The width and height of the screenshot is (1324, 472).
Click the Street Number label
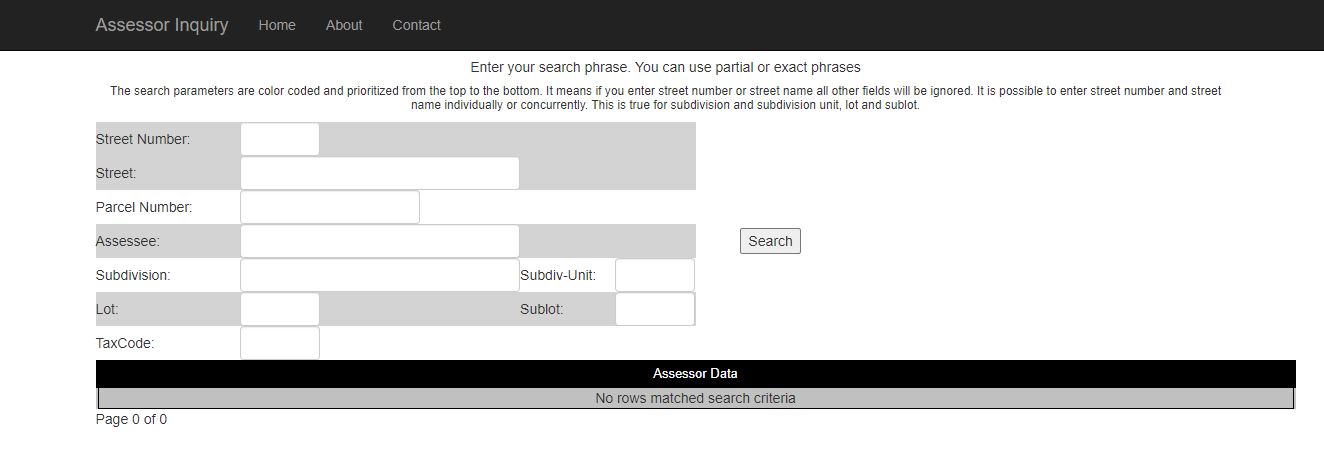point(143,139)
